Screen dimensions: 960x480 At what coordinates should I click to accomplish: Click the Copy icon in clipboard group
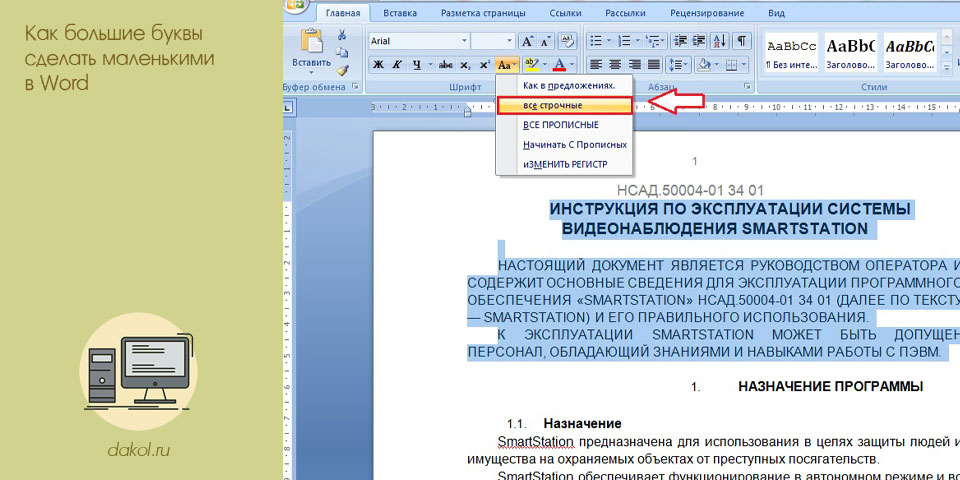tap(342, 52)
